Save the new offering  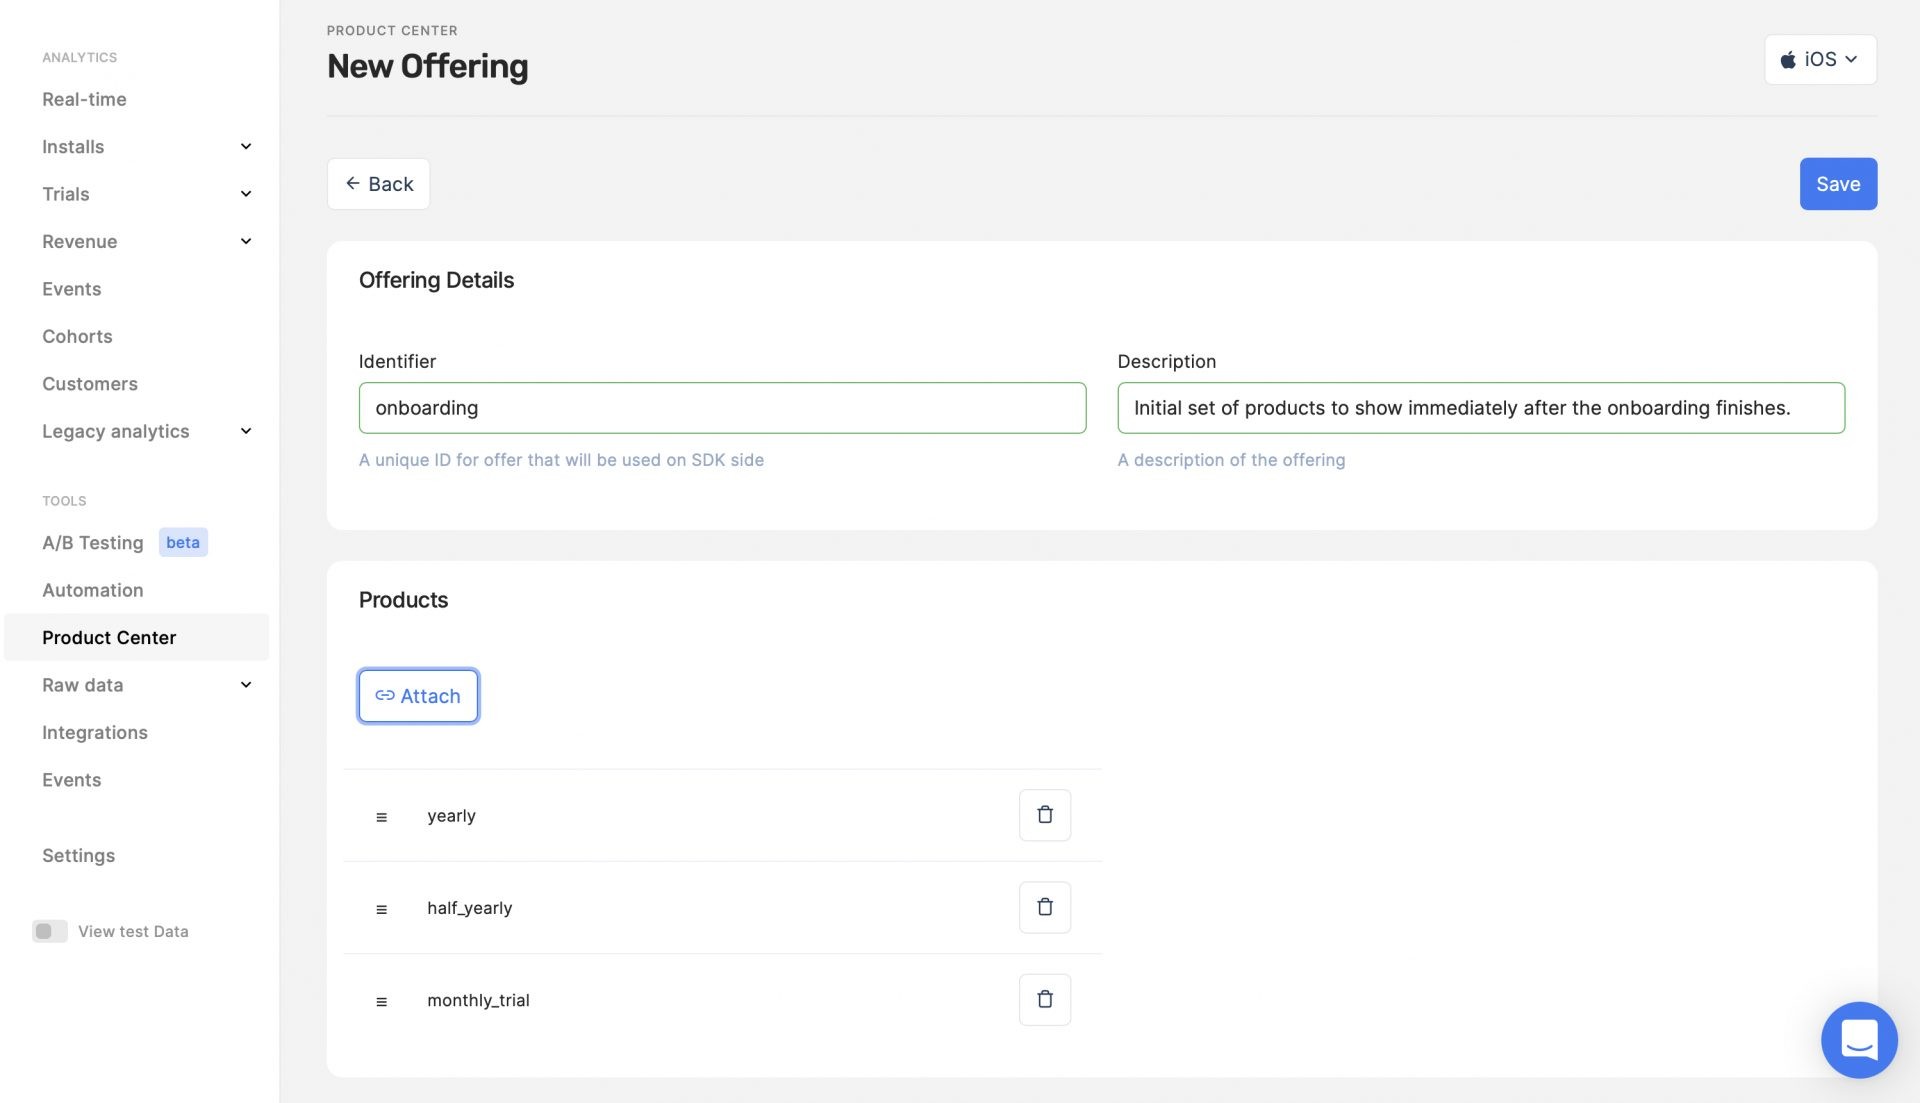point(1838,183)
